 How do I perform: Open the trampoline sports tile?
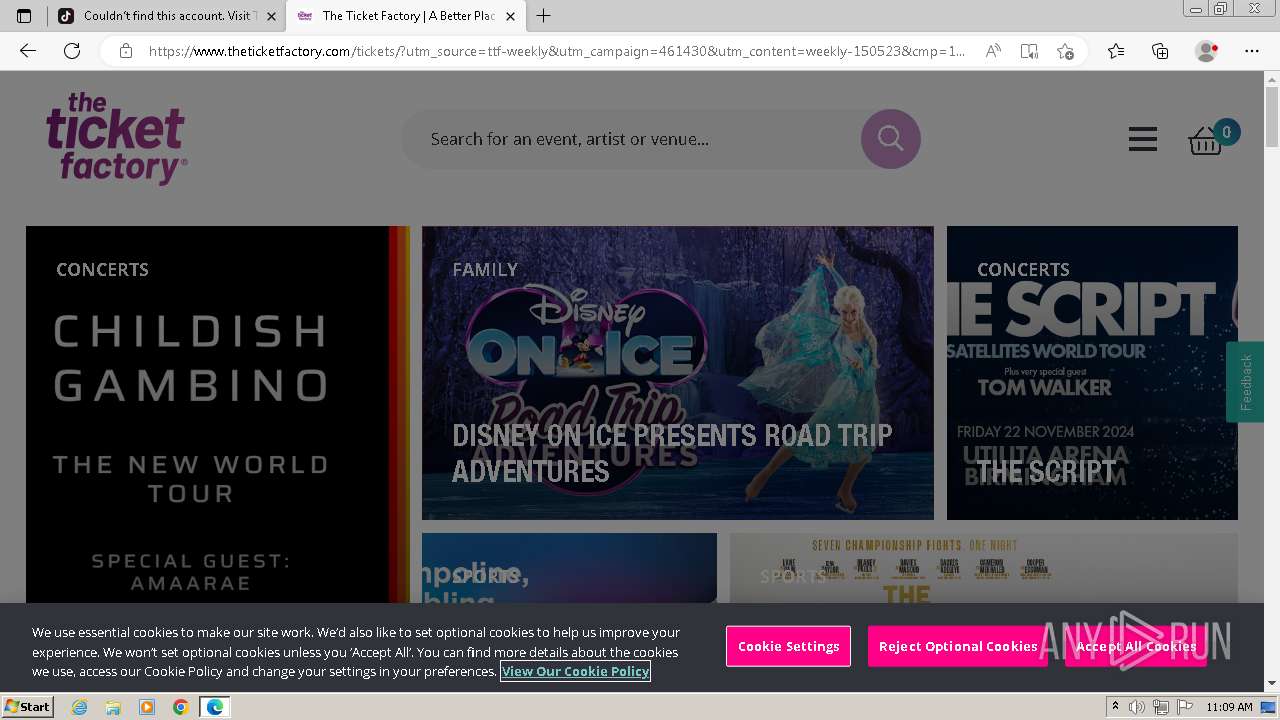coord(569,568)
